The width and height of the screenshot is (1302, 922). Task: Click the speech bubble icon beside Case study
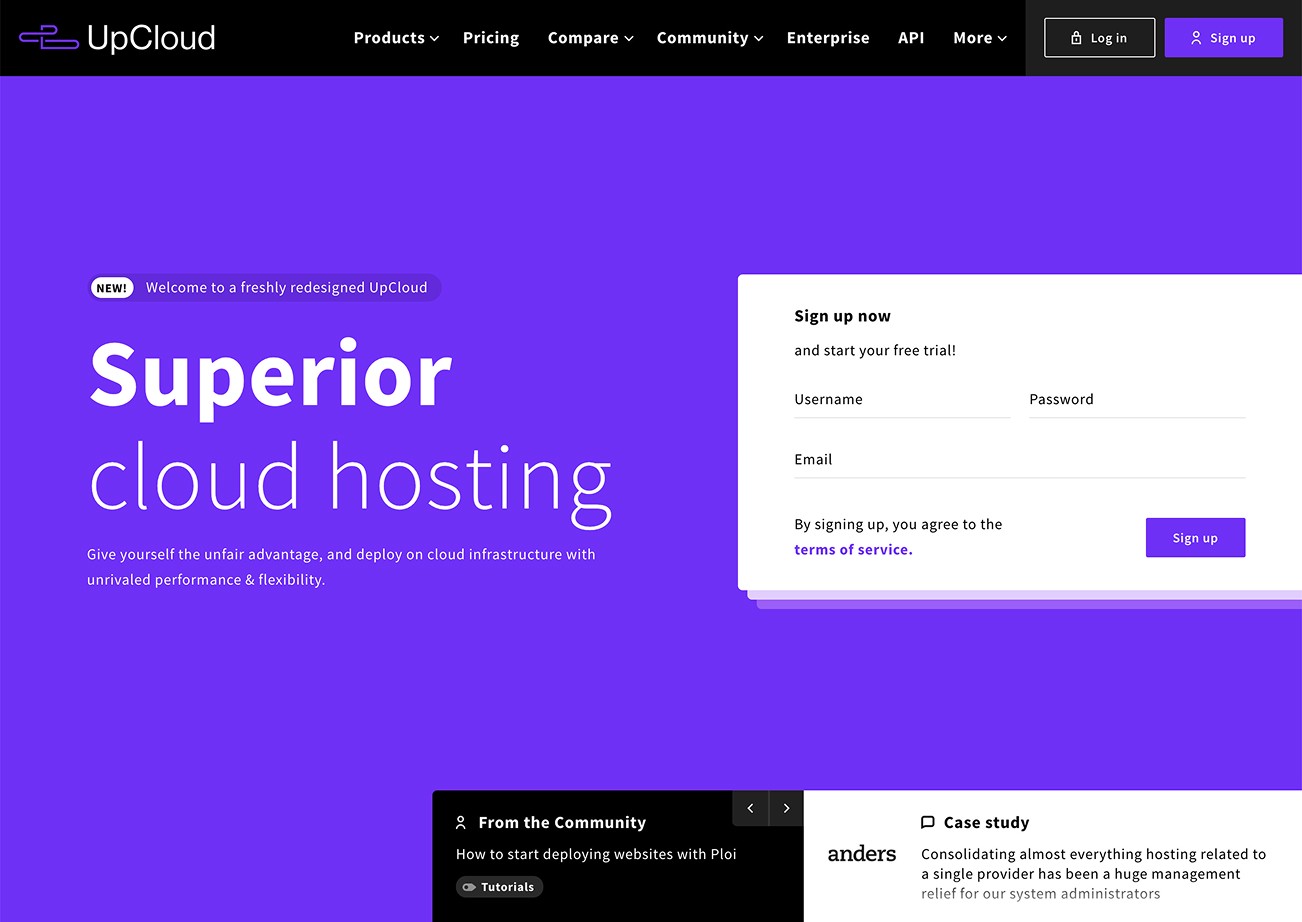pyautogui.click(x=927, y=822)
